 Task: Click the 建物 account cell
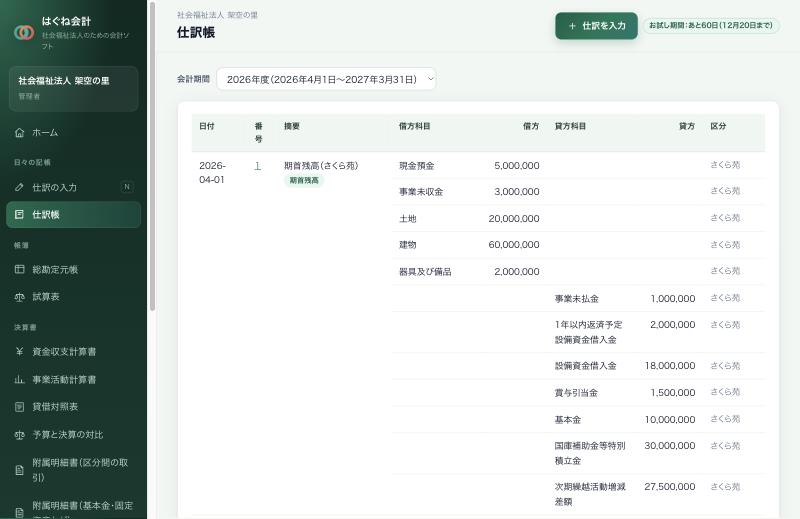click(x=408, y=245)
